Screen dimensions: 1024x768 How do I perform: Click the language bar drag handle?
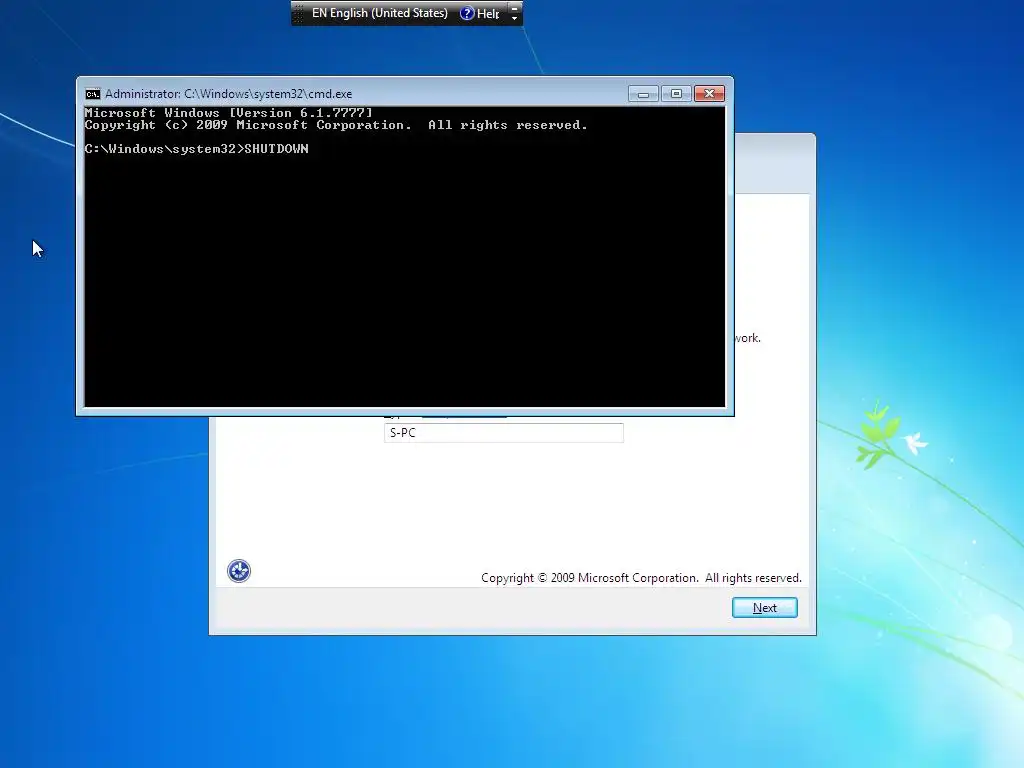(298, 13)
